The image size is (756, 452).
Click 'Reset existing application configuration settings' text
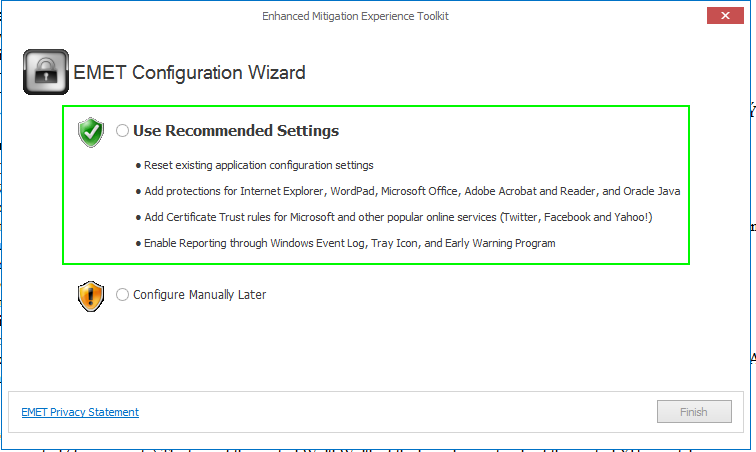point(258,165)
